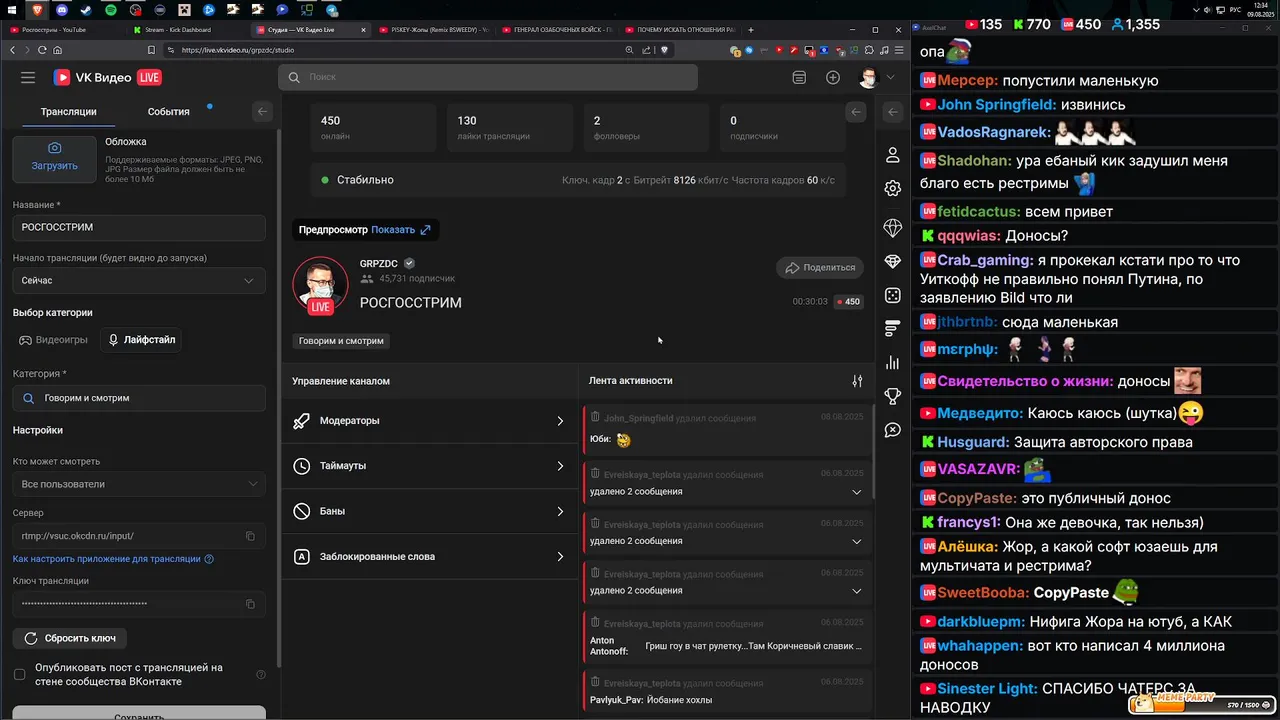Copy the stream key with copy icon
The width and height of the screenshot is (1280, 720).
250,604
